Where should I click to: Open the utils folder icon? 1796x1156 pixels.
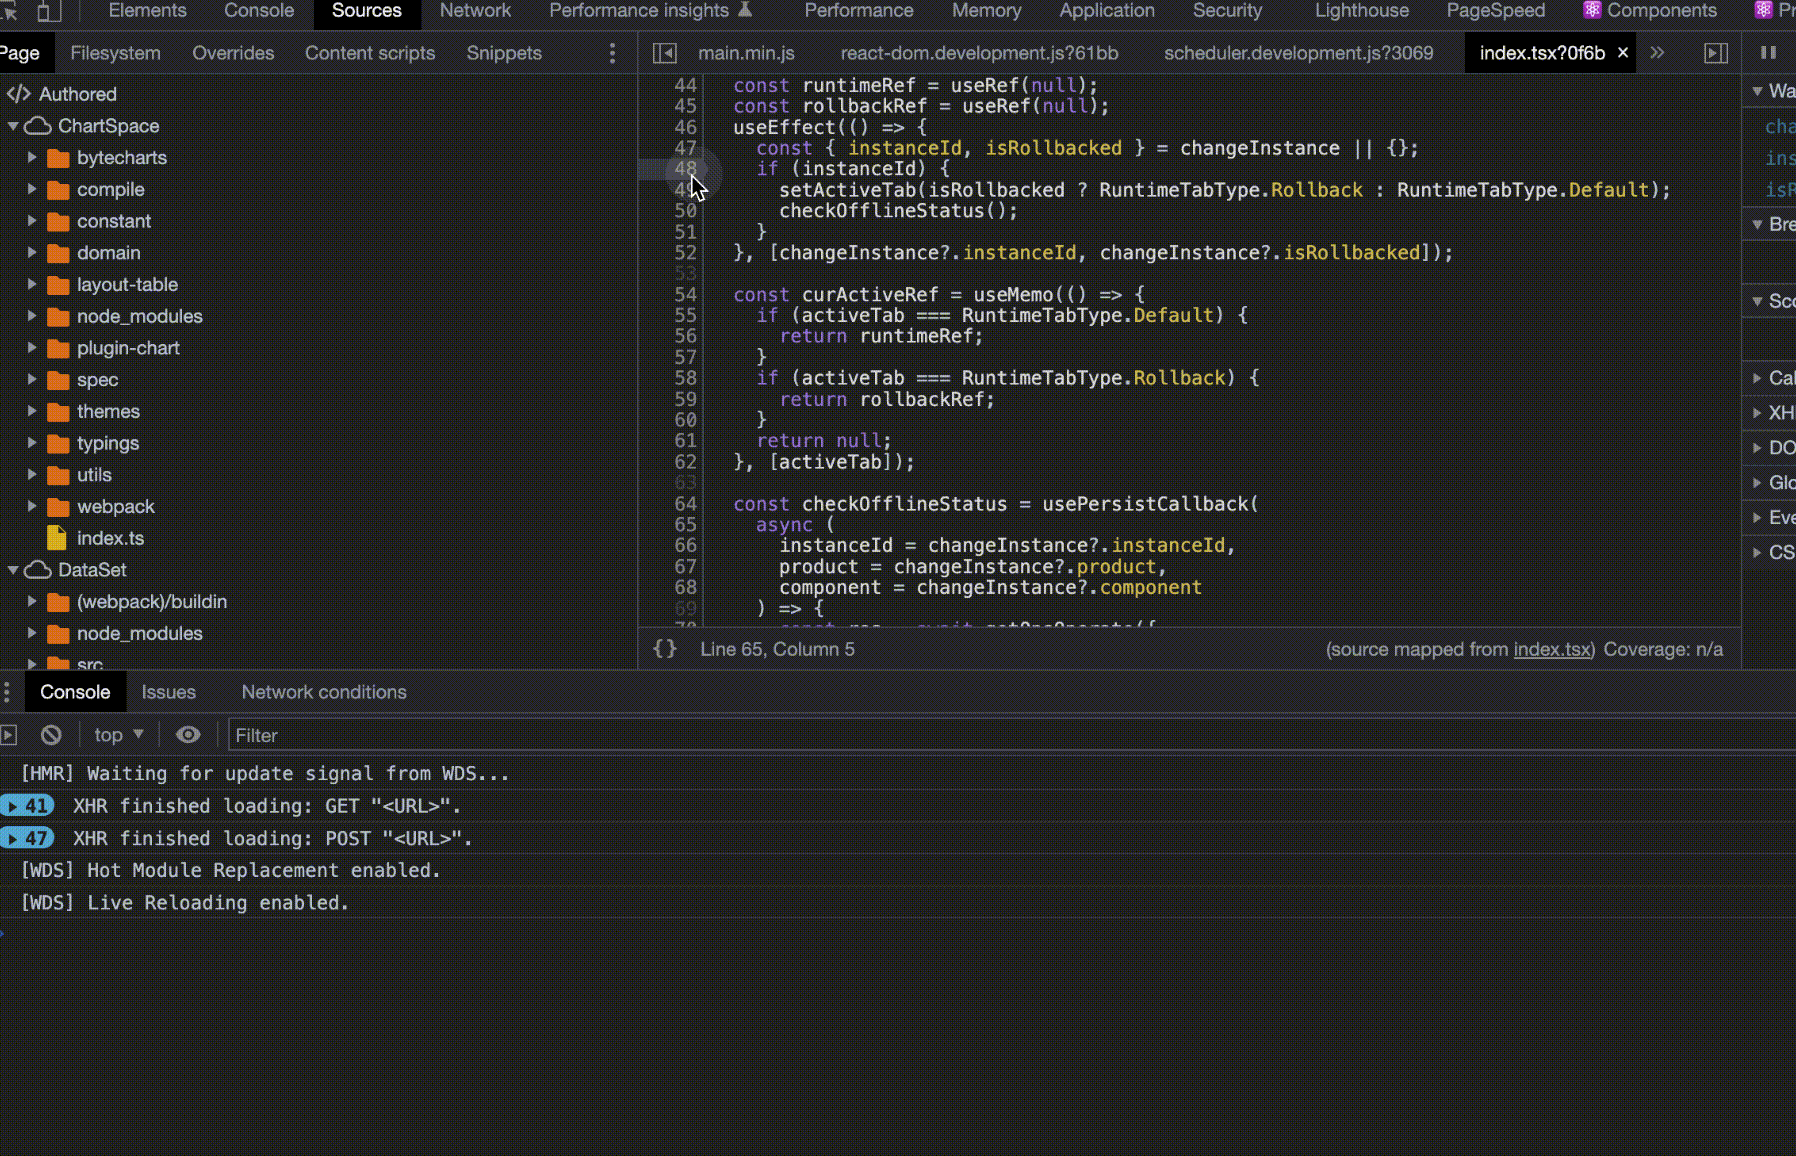tap(59, 475)
